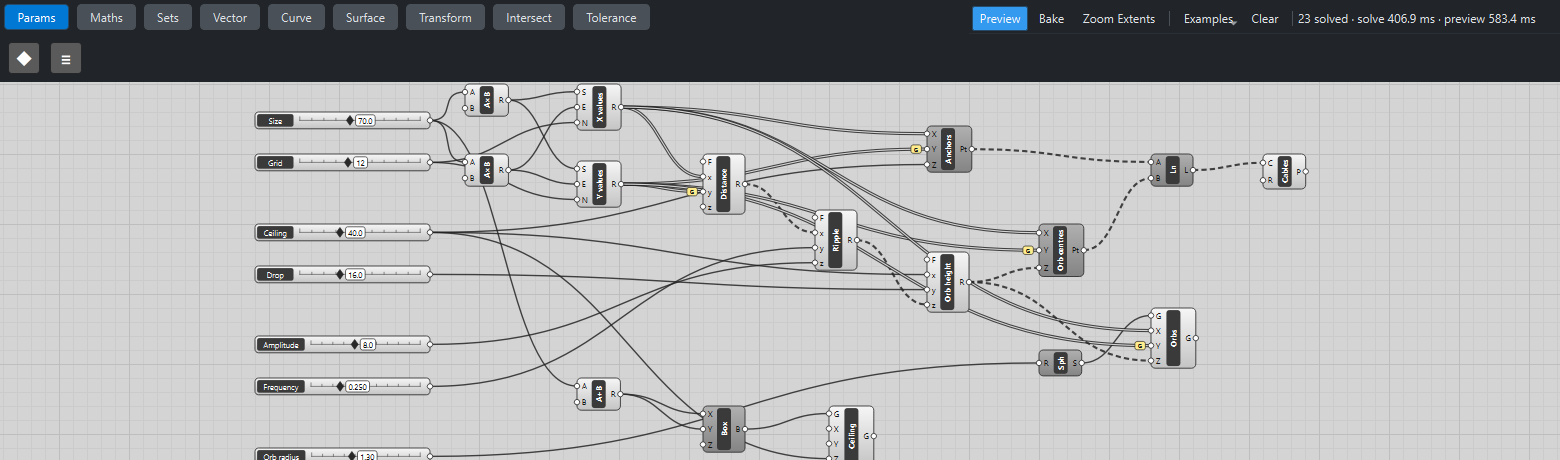This screenshot has width=1560, height=460.
Task: Select the Ripple expression node
Action: [x=836, y=240]
